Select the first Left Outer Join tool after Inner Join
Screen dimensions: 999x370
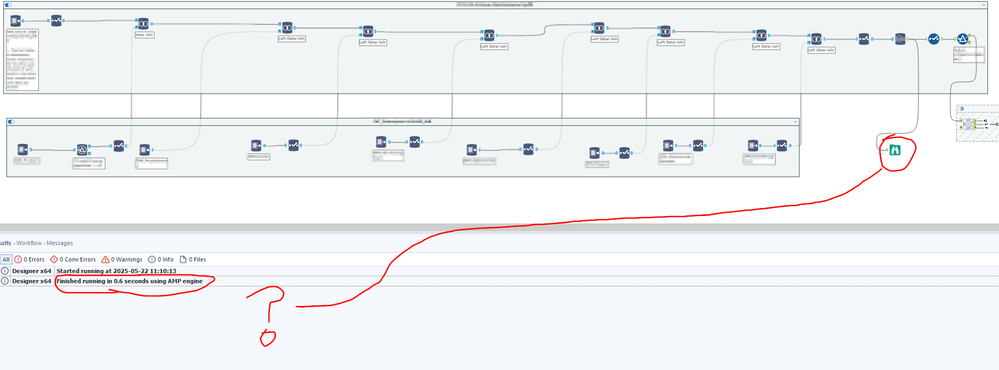[287, 27]
